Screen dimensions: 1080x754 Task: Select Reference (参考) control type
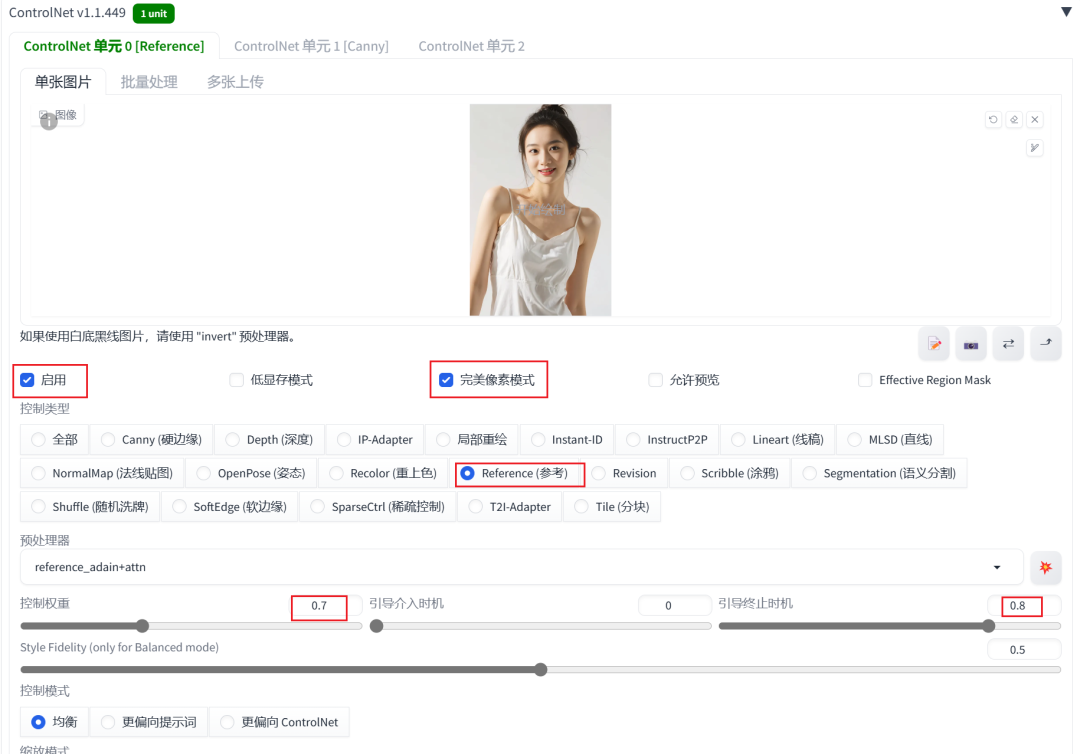[515, 473]
